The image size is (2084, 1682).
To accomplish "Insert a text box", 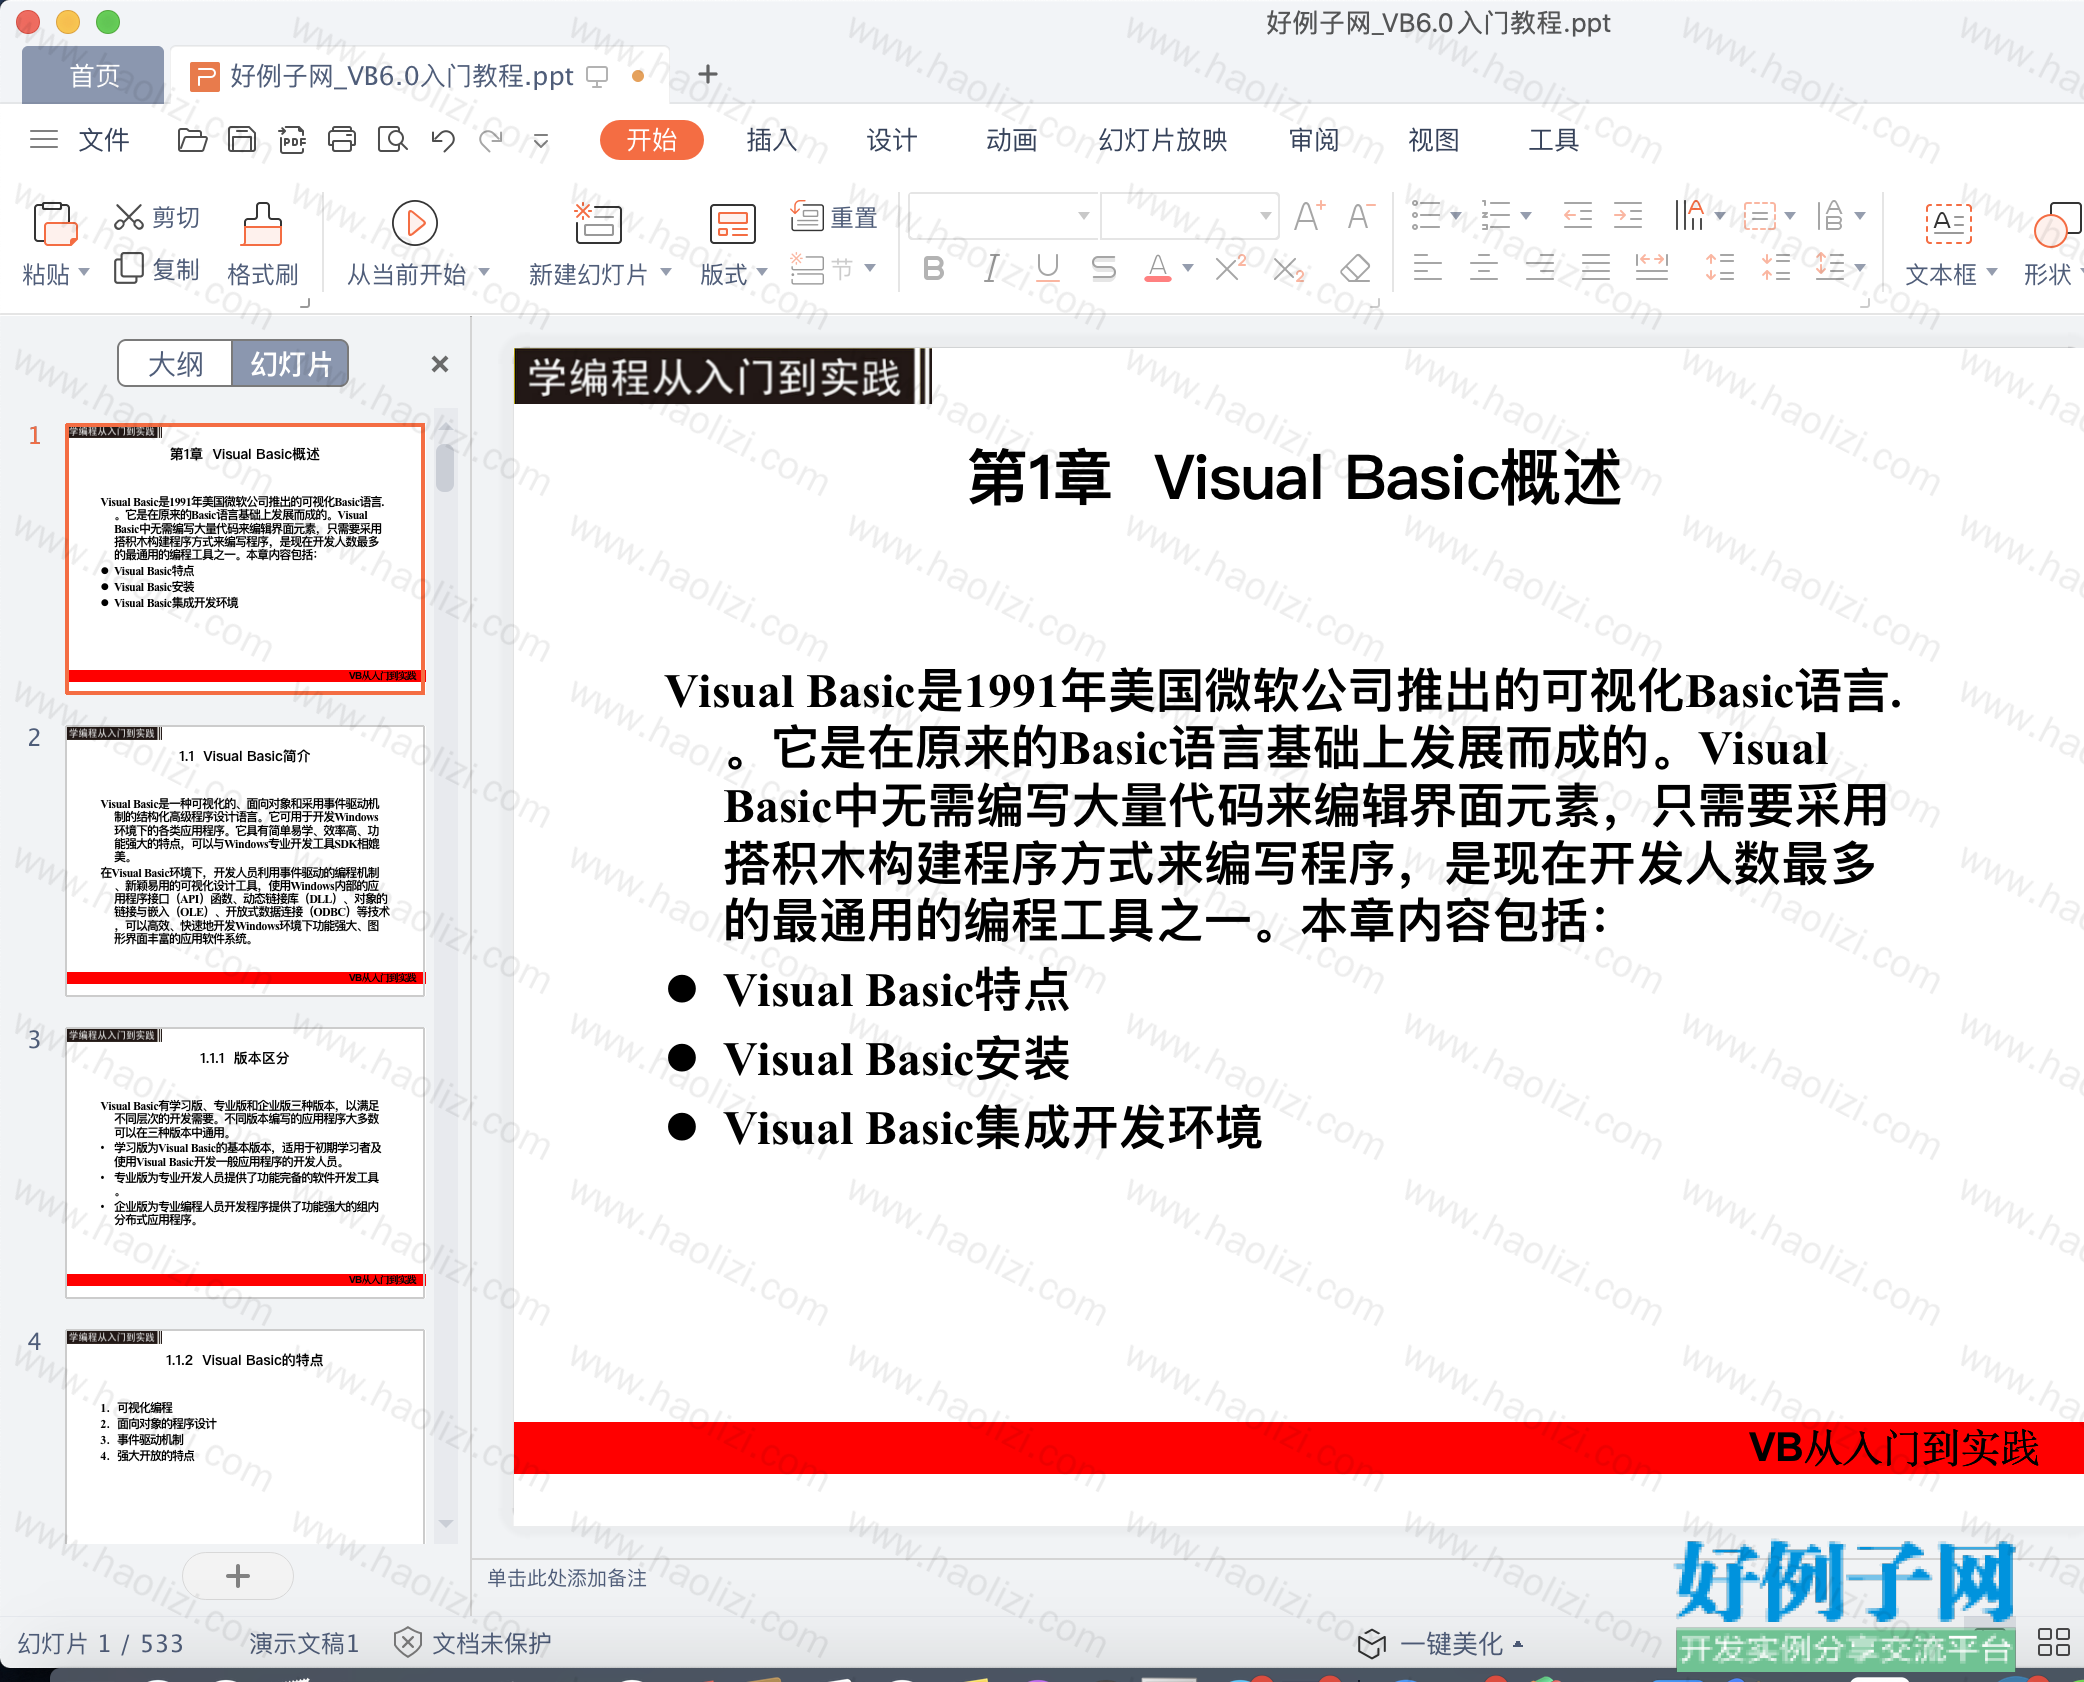I will 1949,223.
